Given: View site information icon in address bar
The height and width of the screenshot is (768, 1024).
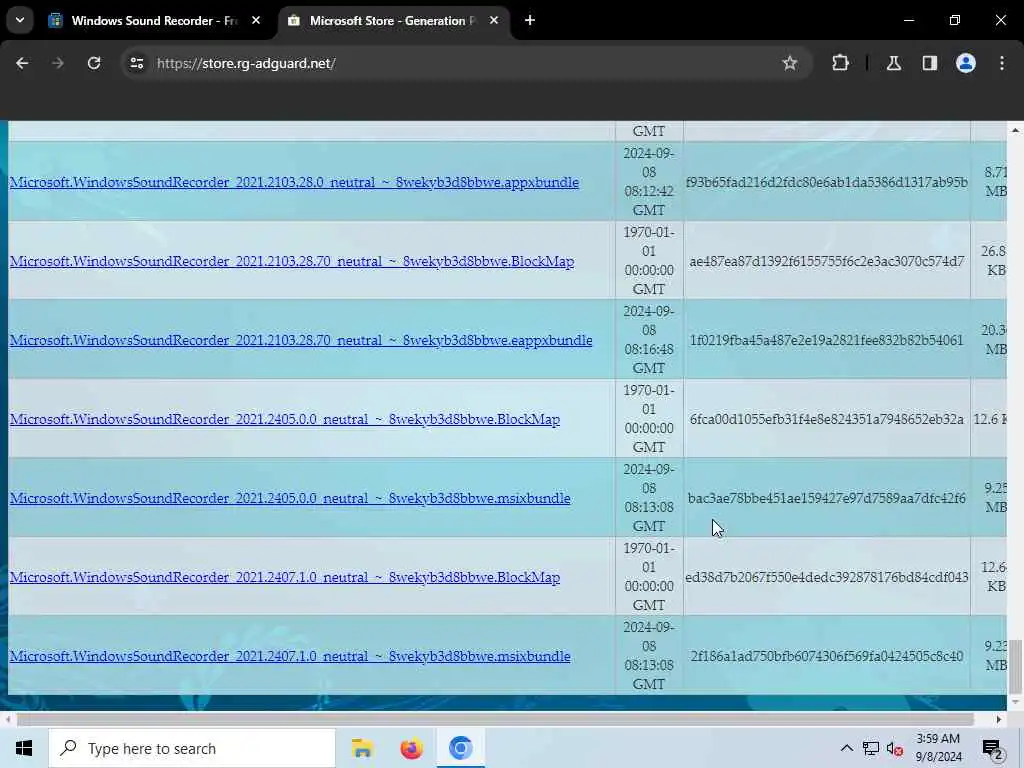Looking at the screenshot, I should coord(136,63).
